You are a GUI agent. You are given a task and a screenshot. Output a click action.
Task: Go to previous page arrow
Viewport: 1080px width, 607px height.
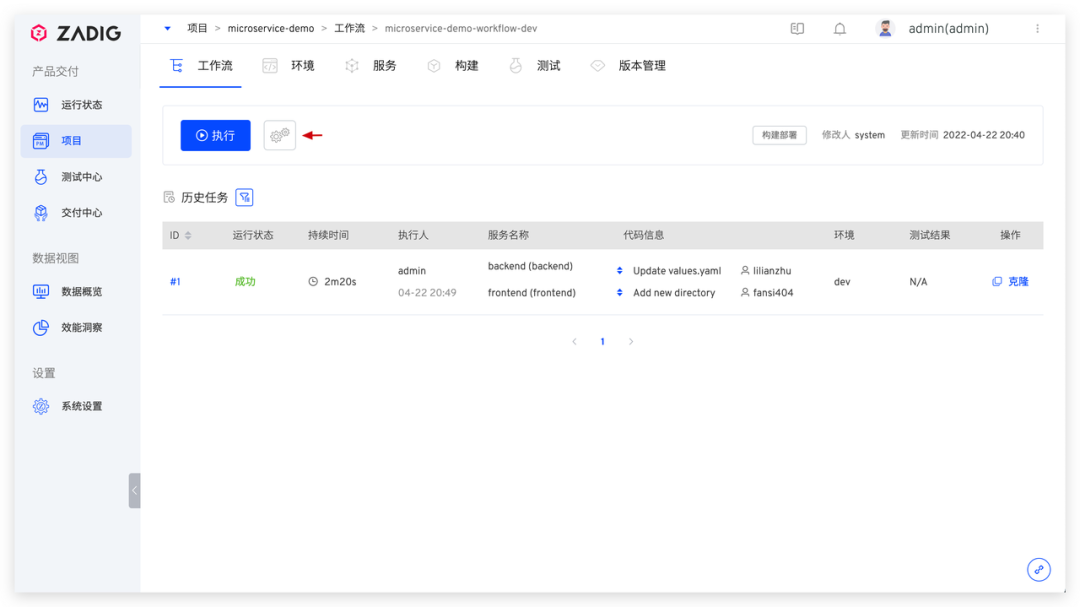pyautogui.click(x=574, y=342)
